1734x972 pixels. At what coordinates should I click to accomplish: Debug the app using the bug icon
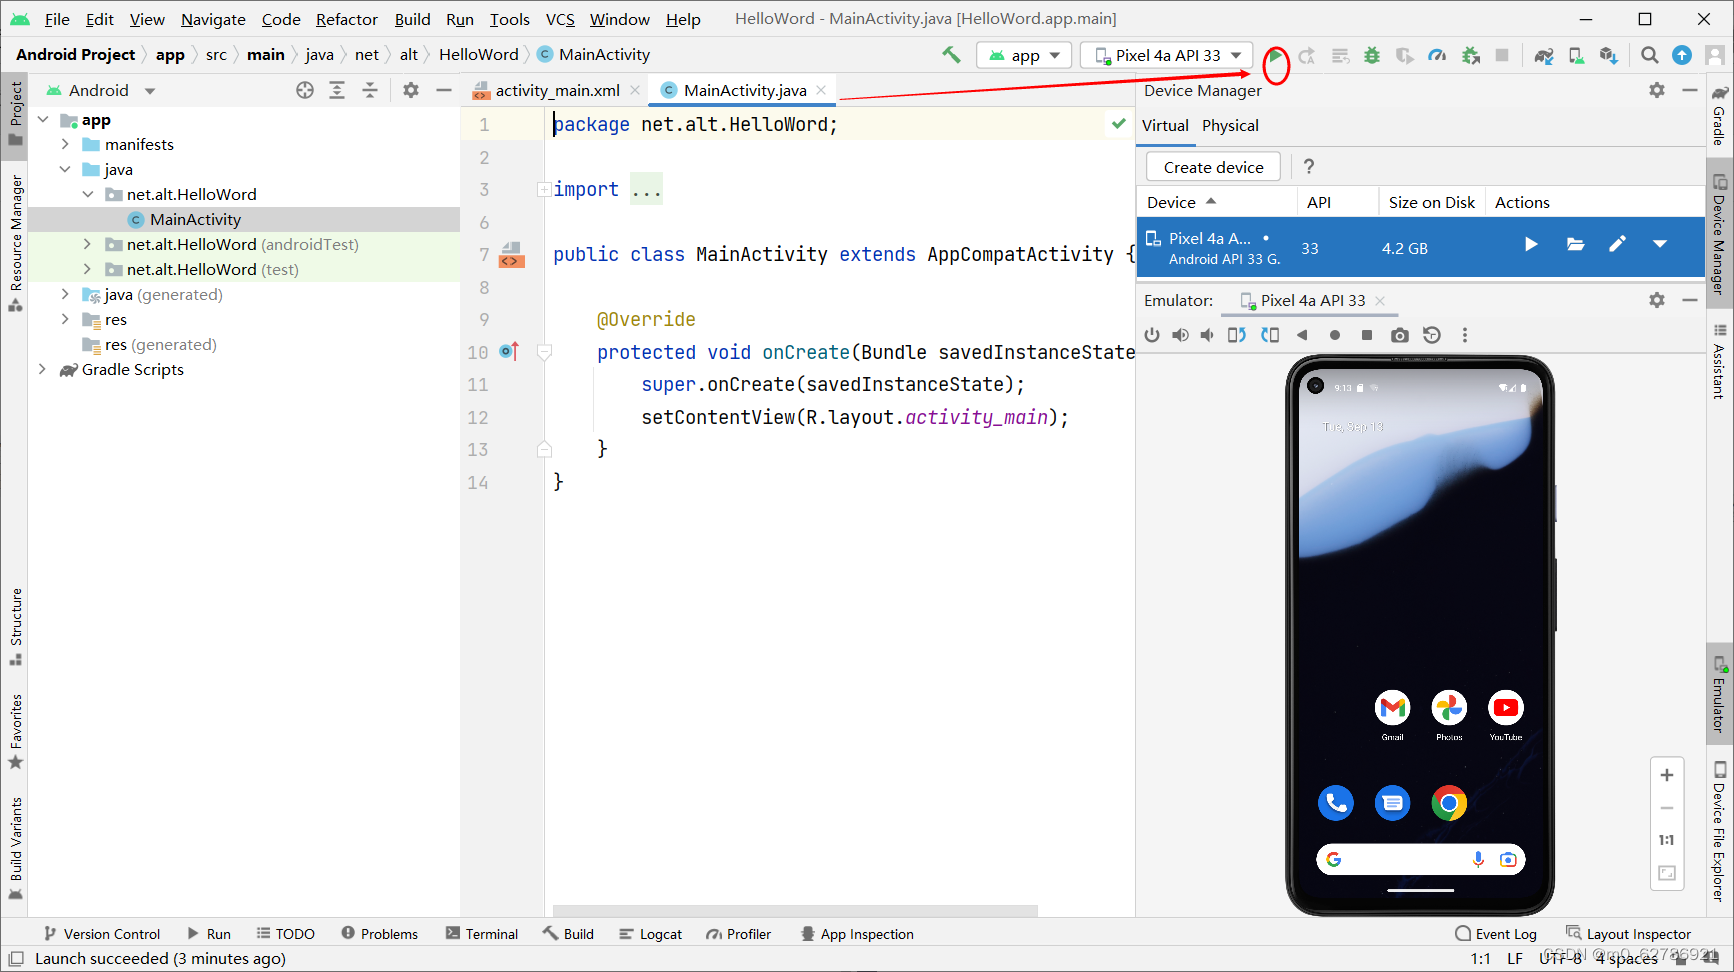pyautogui.click(x=1371, y=55)
